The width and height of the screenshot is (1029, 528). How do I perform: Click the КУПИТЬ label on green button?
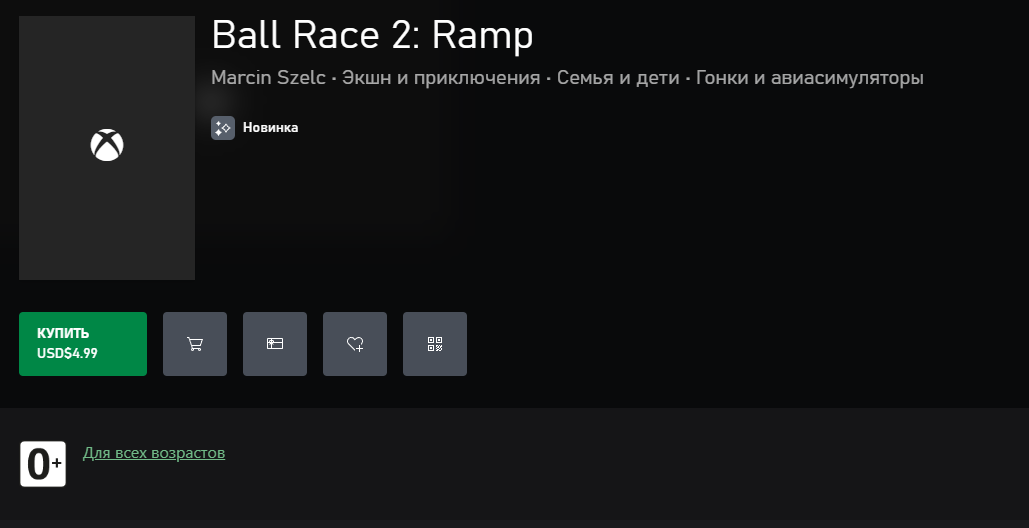coord(63,333)
